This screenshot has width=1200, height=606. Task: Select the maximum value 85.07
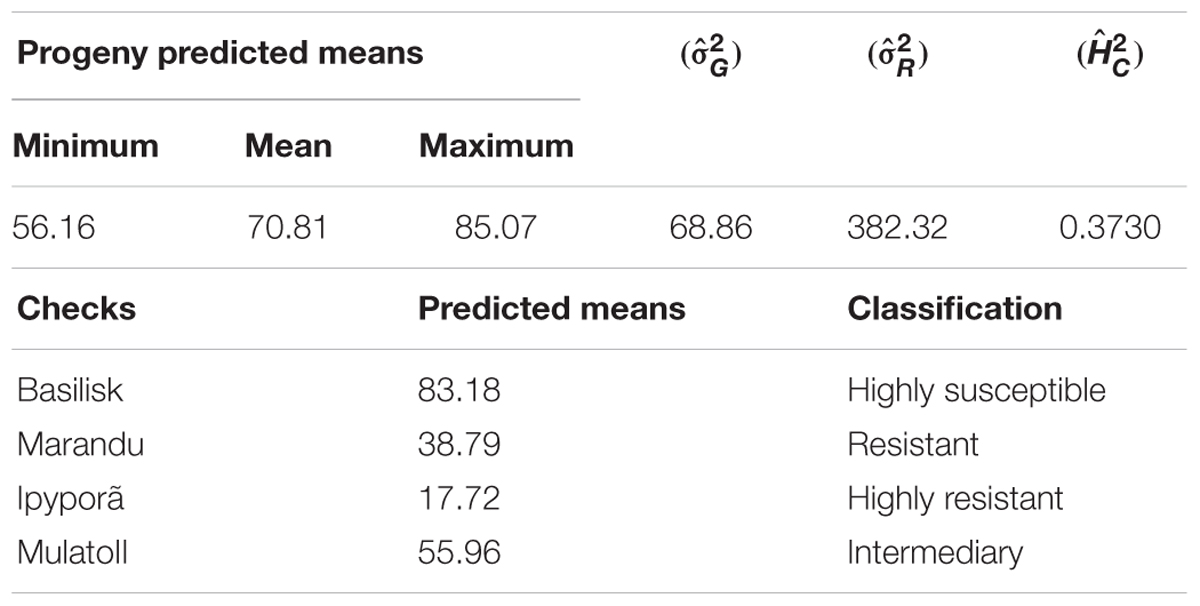(x=495, y=228)
